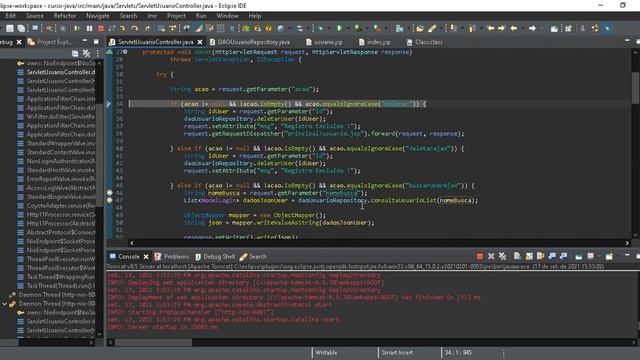Viewport: 640px width, 360px height.
Task: Click the red Terminate button in main toolbar
Action: pyautogui.click(x=101, y=28)
